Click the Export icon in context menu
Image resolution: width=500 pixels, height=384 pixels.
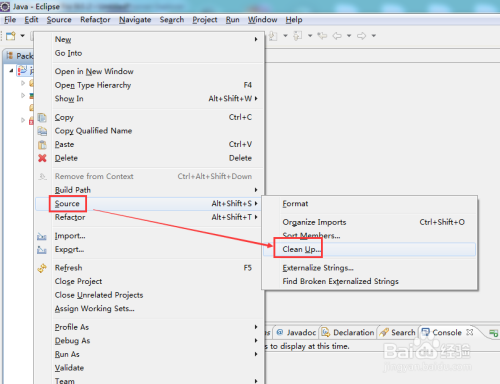pyautogui.click(x=42, y=249)
